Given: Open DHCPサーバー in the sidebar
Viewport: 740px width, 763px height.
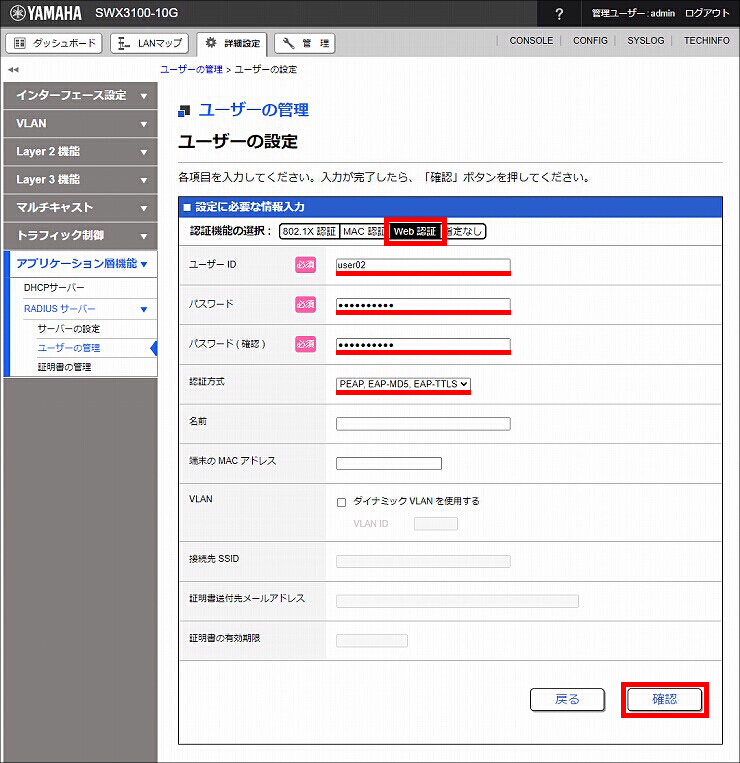Looking at the screenshot, I should (x=54, y=288).
